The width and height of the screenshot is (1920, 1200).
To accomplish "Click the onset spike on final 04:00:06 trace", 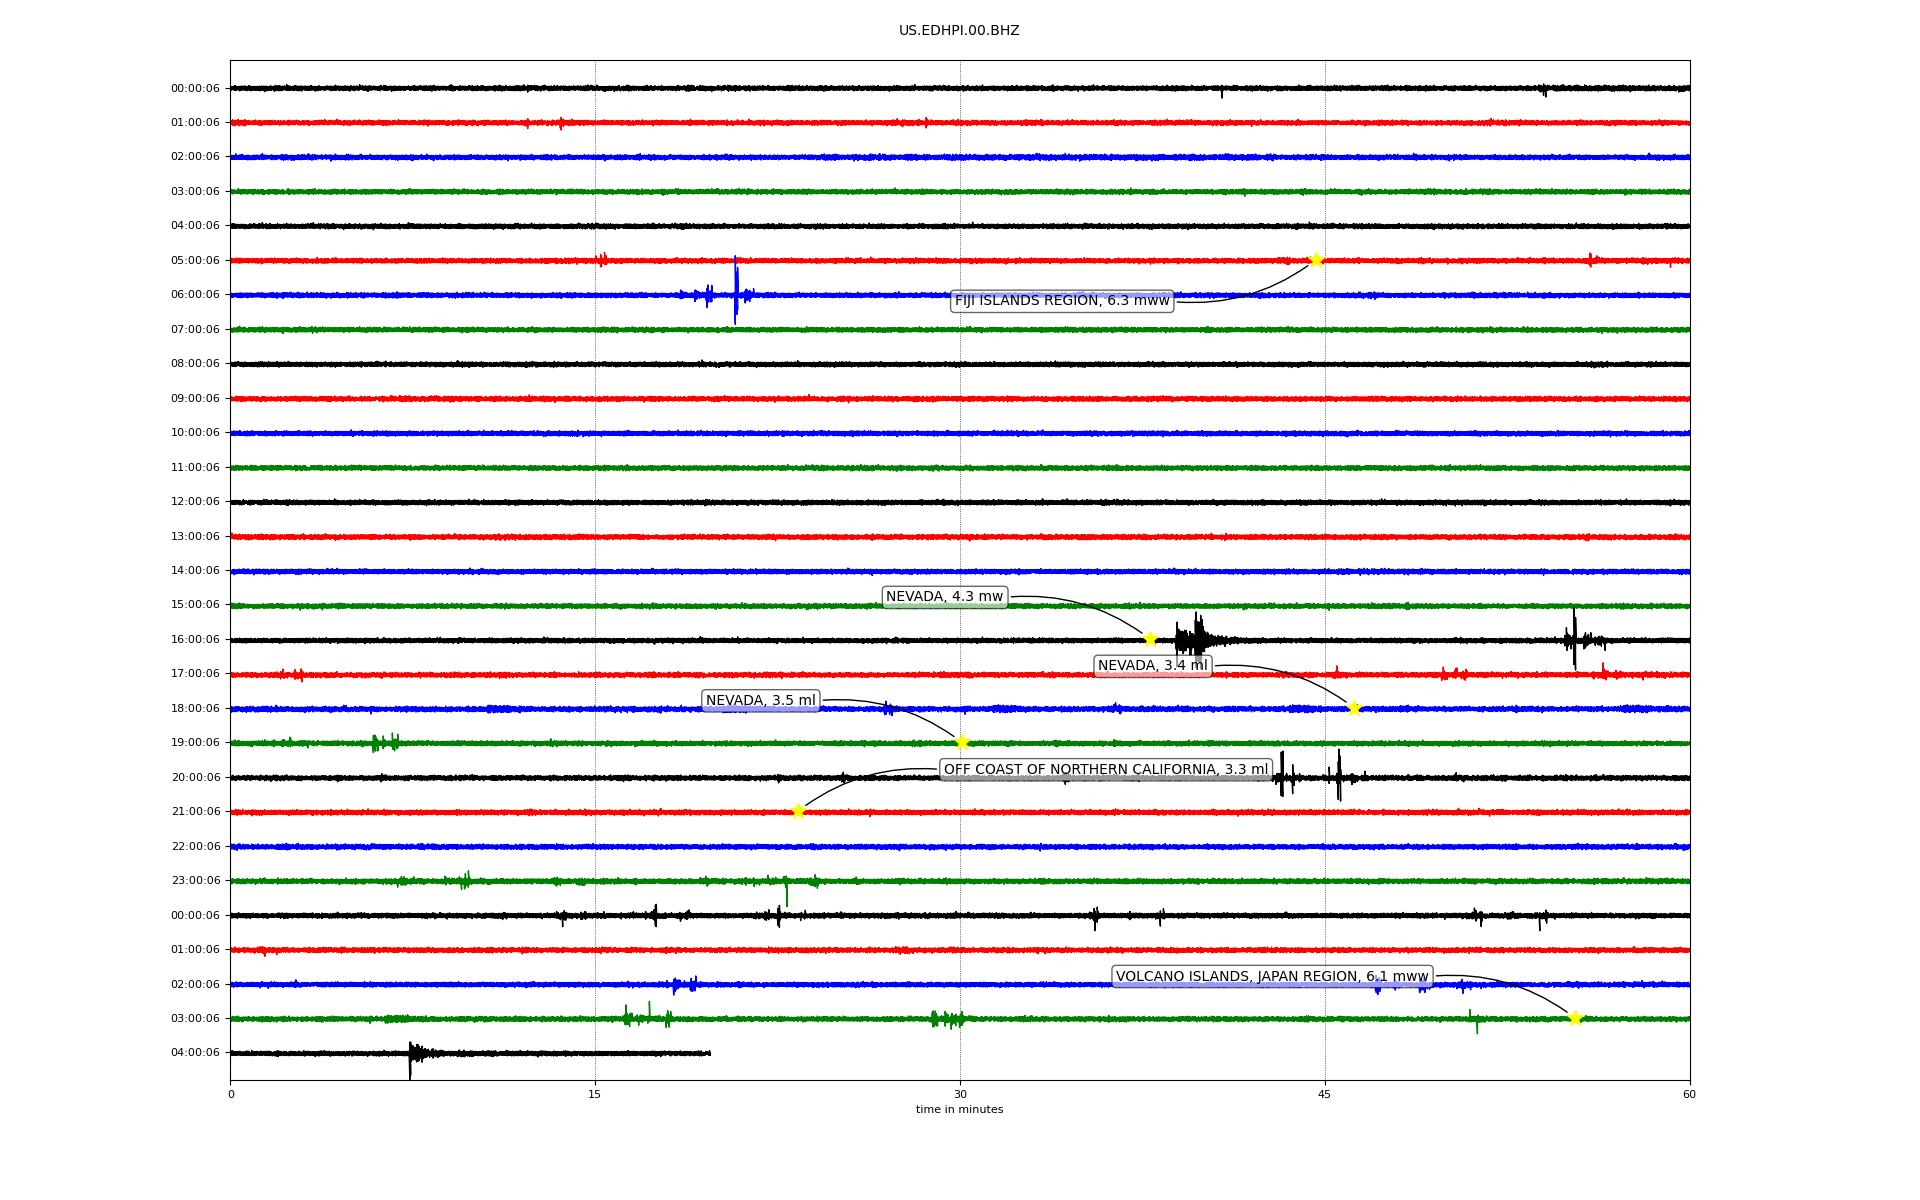I will pos(410,1056).
